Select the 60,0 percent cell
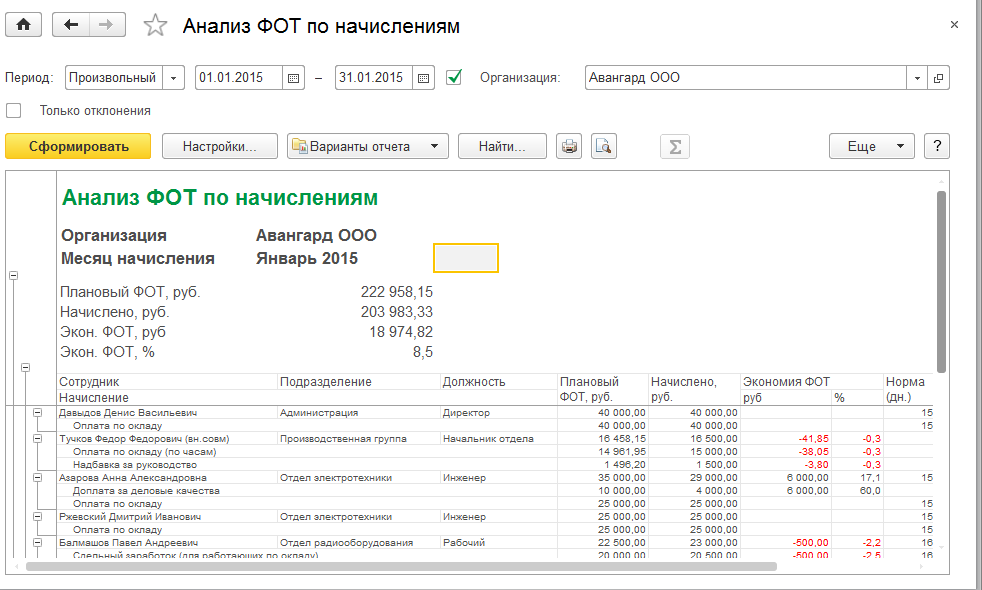Viewport: 982px width, 590px height. (x=870, y=490)
